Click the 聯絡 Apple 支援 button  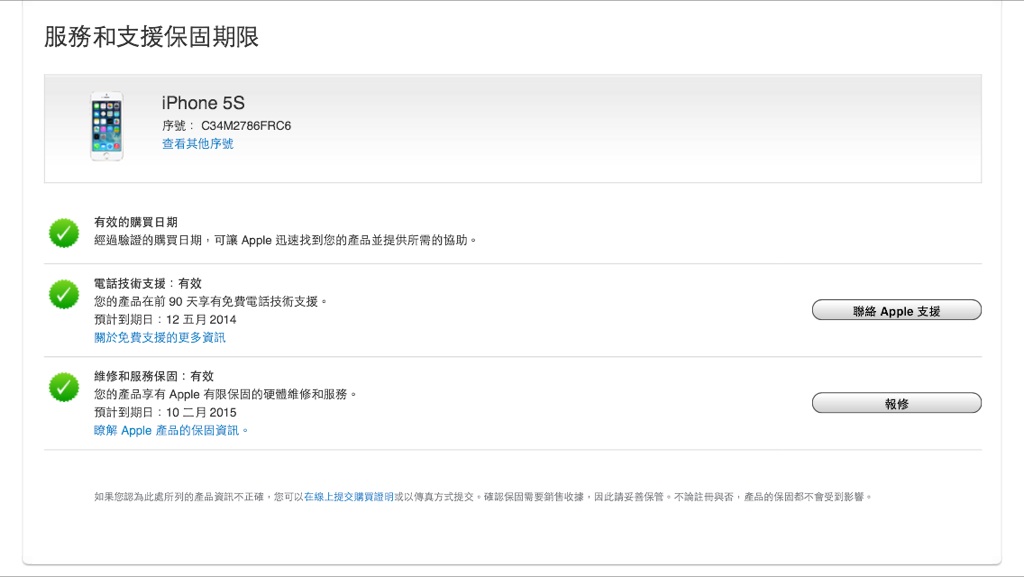click(x=897, y=310)
